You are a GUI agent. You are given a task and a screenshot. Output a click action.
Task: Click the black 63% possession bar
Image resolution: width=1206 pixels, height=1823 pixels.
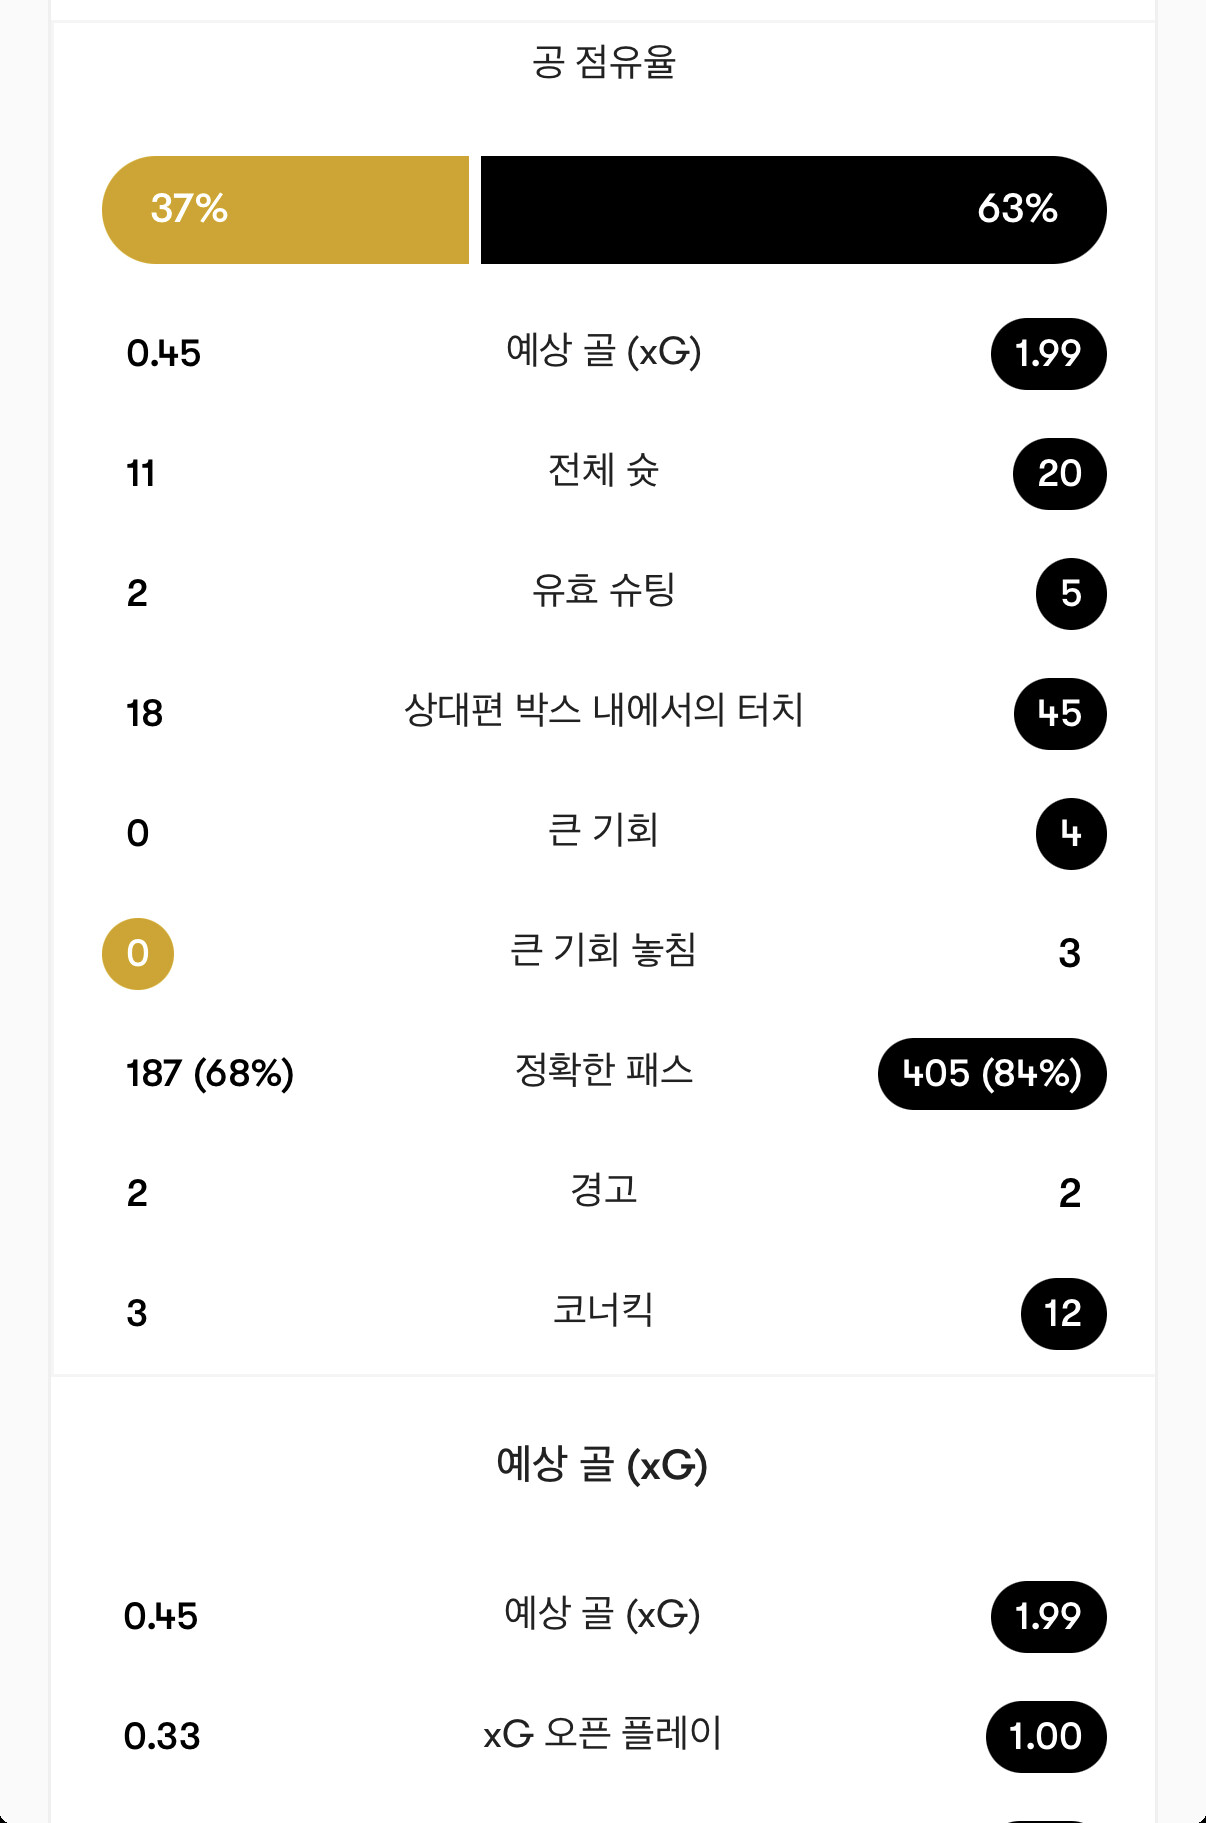point(793,210)
